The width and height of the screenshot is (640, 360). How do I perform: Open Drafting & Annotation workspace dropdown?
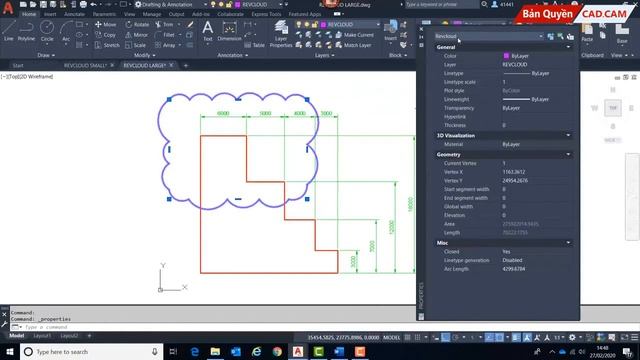171,4
